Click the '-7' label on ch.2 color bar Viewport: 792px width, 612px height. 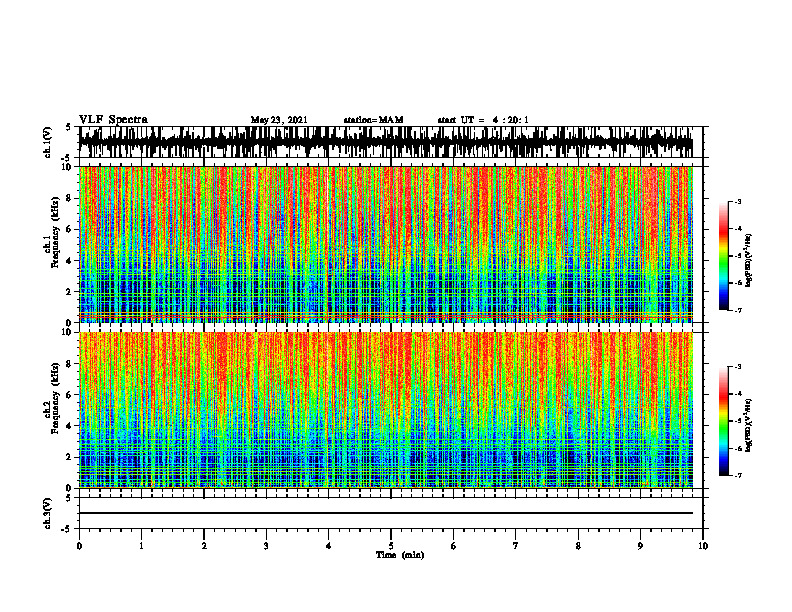(738, 476)
